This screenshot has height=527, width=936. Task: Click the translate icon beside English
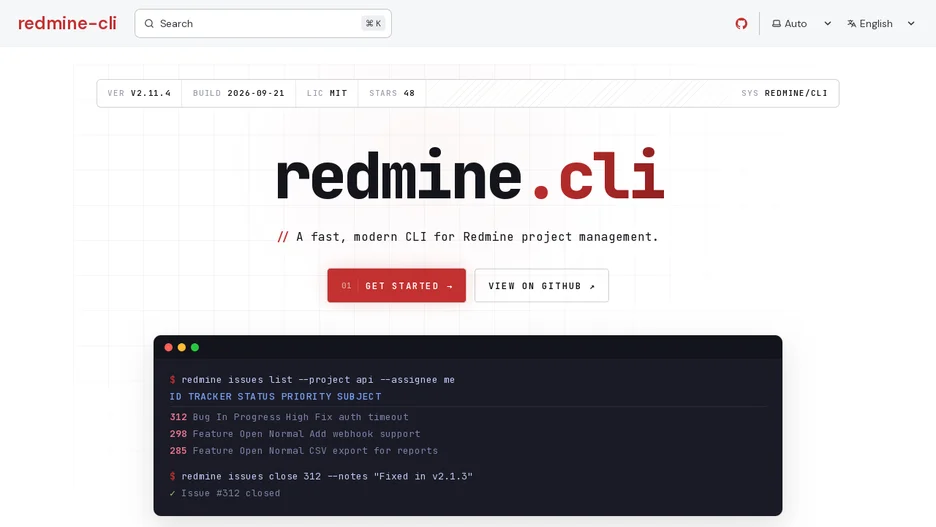[851, 23]
